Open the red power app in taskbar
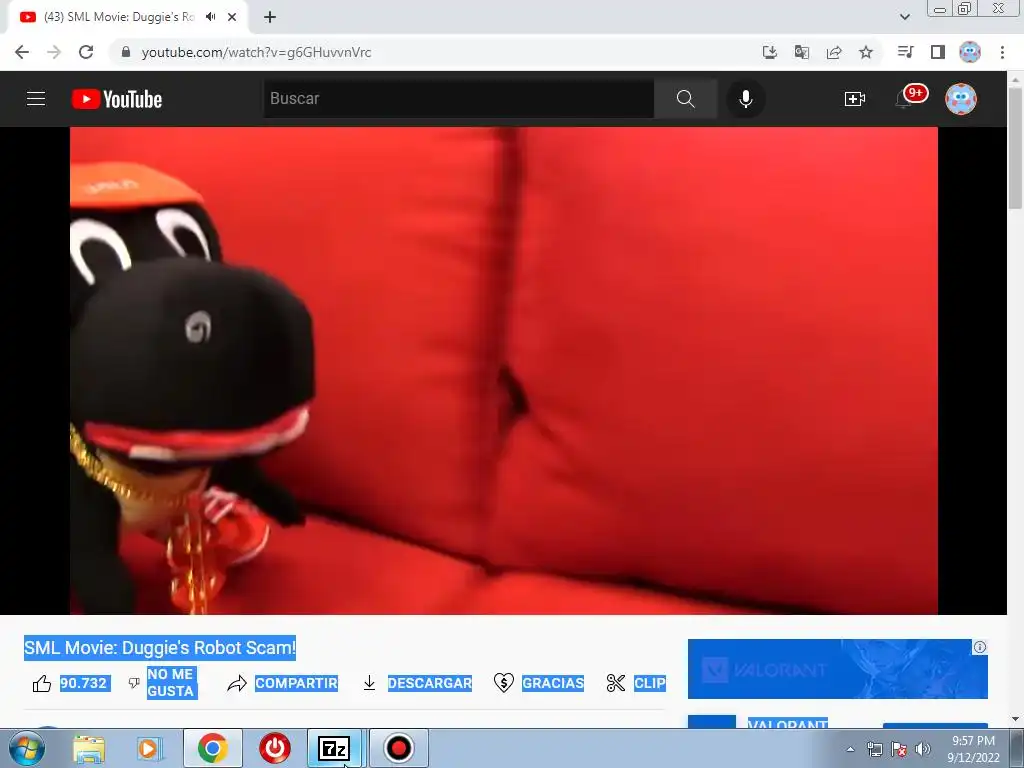 pos(275,748)
